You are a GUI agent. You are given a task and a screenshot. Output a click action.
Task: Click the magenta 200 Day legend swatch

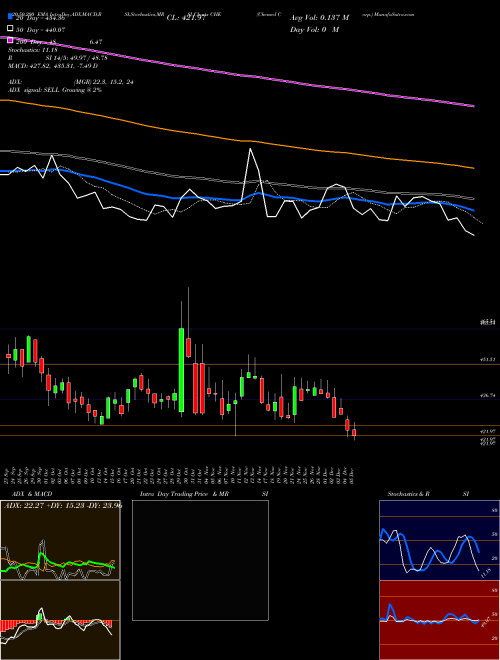[x=11, y=41]
